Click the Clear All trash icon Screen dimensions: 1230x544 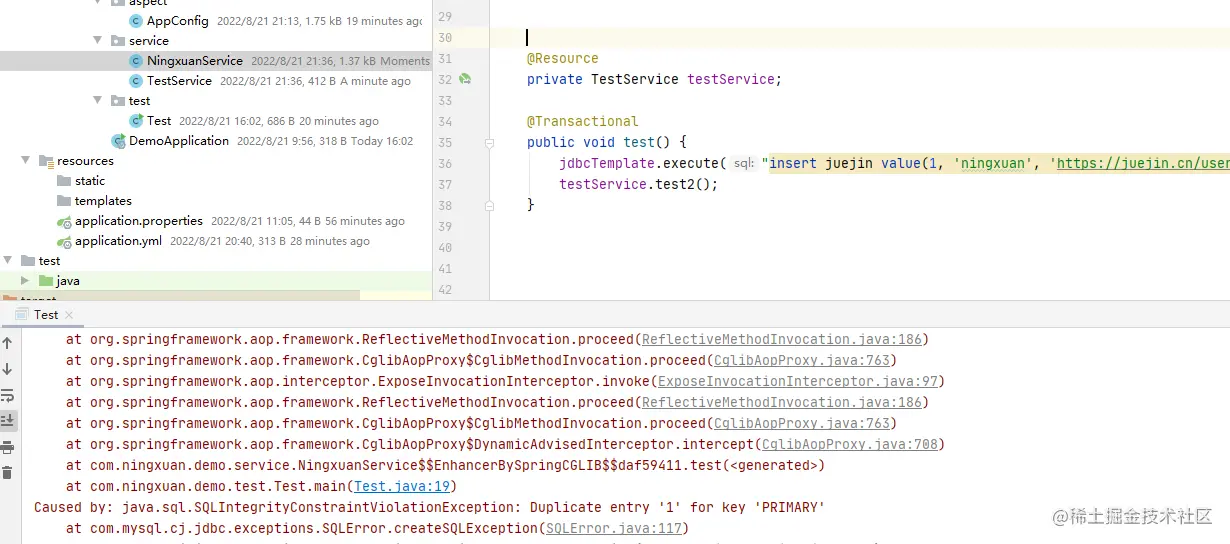7,473
